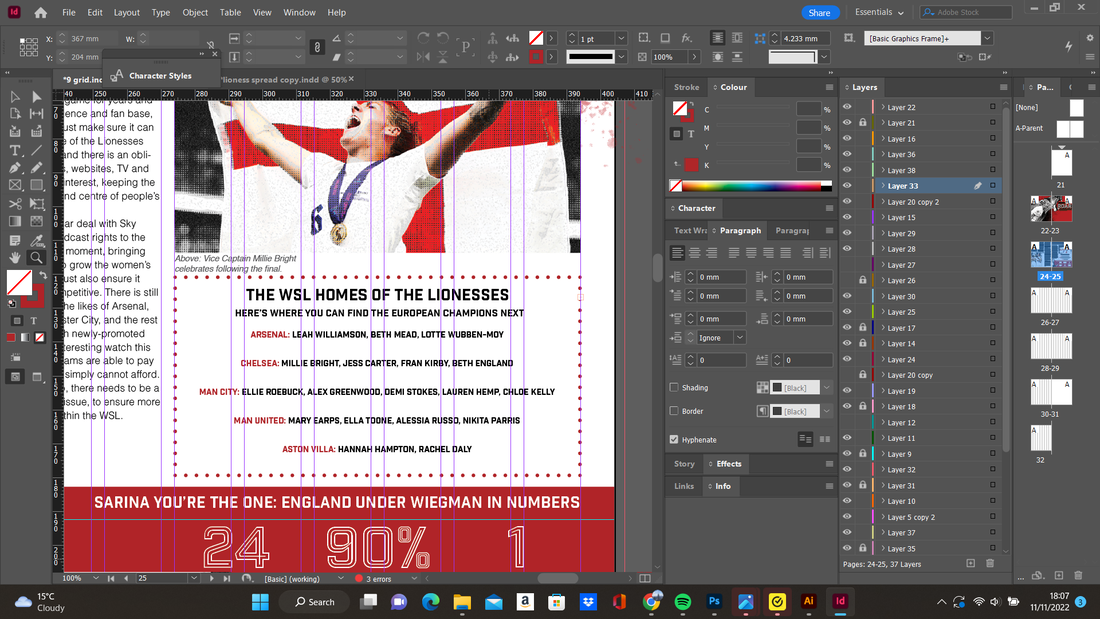Viewport: 1100px width, 619px height.
Task: Enable the Border checkbox
Action: coord(674,411)
